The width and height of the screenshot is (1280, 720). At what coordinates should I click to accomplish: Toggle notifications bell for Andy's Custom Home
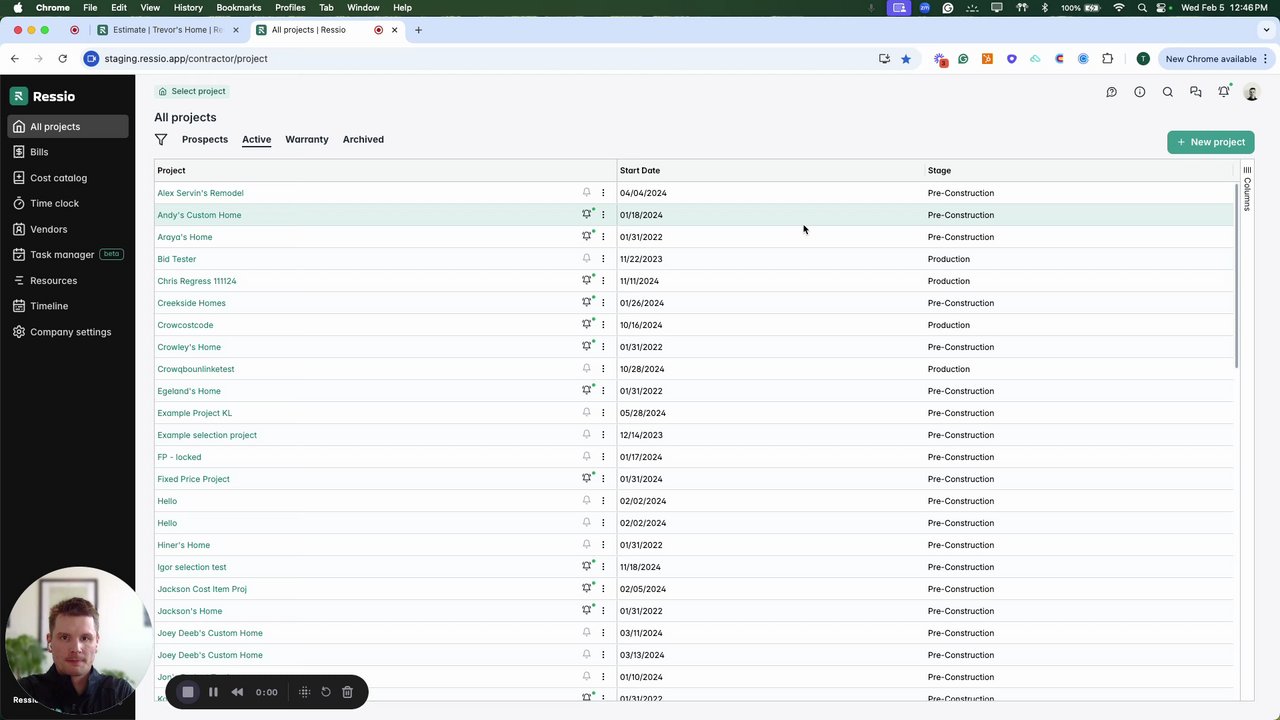click(587, 215)
